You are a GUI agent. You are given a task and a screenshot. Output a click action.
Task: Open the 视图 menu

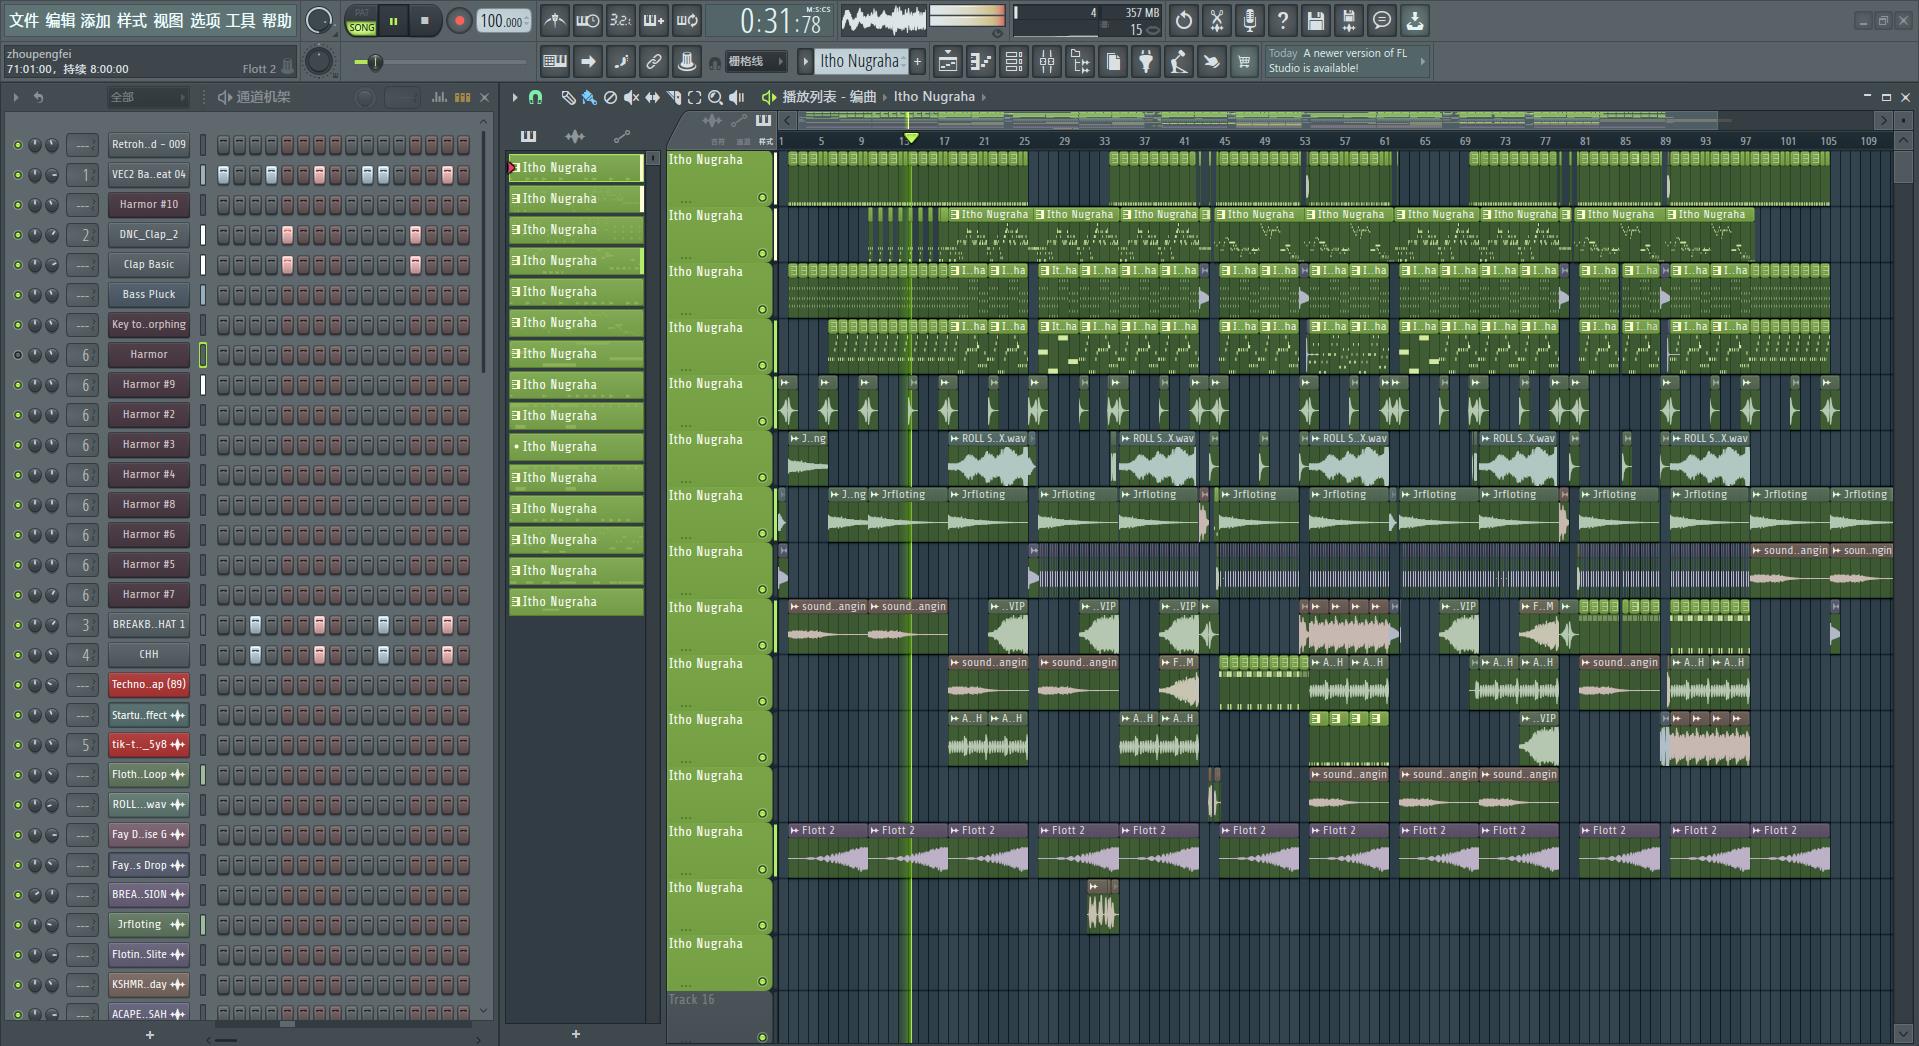click(x=168, y=20)
